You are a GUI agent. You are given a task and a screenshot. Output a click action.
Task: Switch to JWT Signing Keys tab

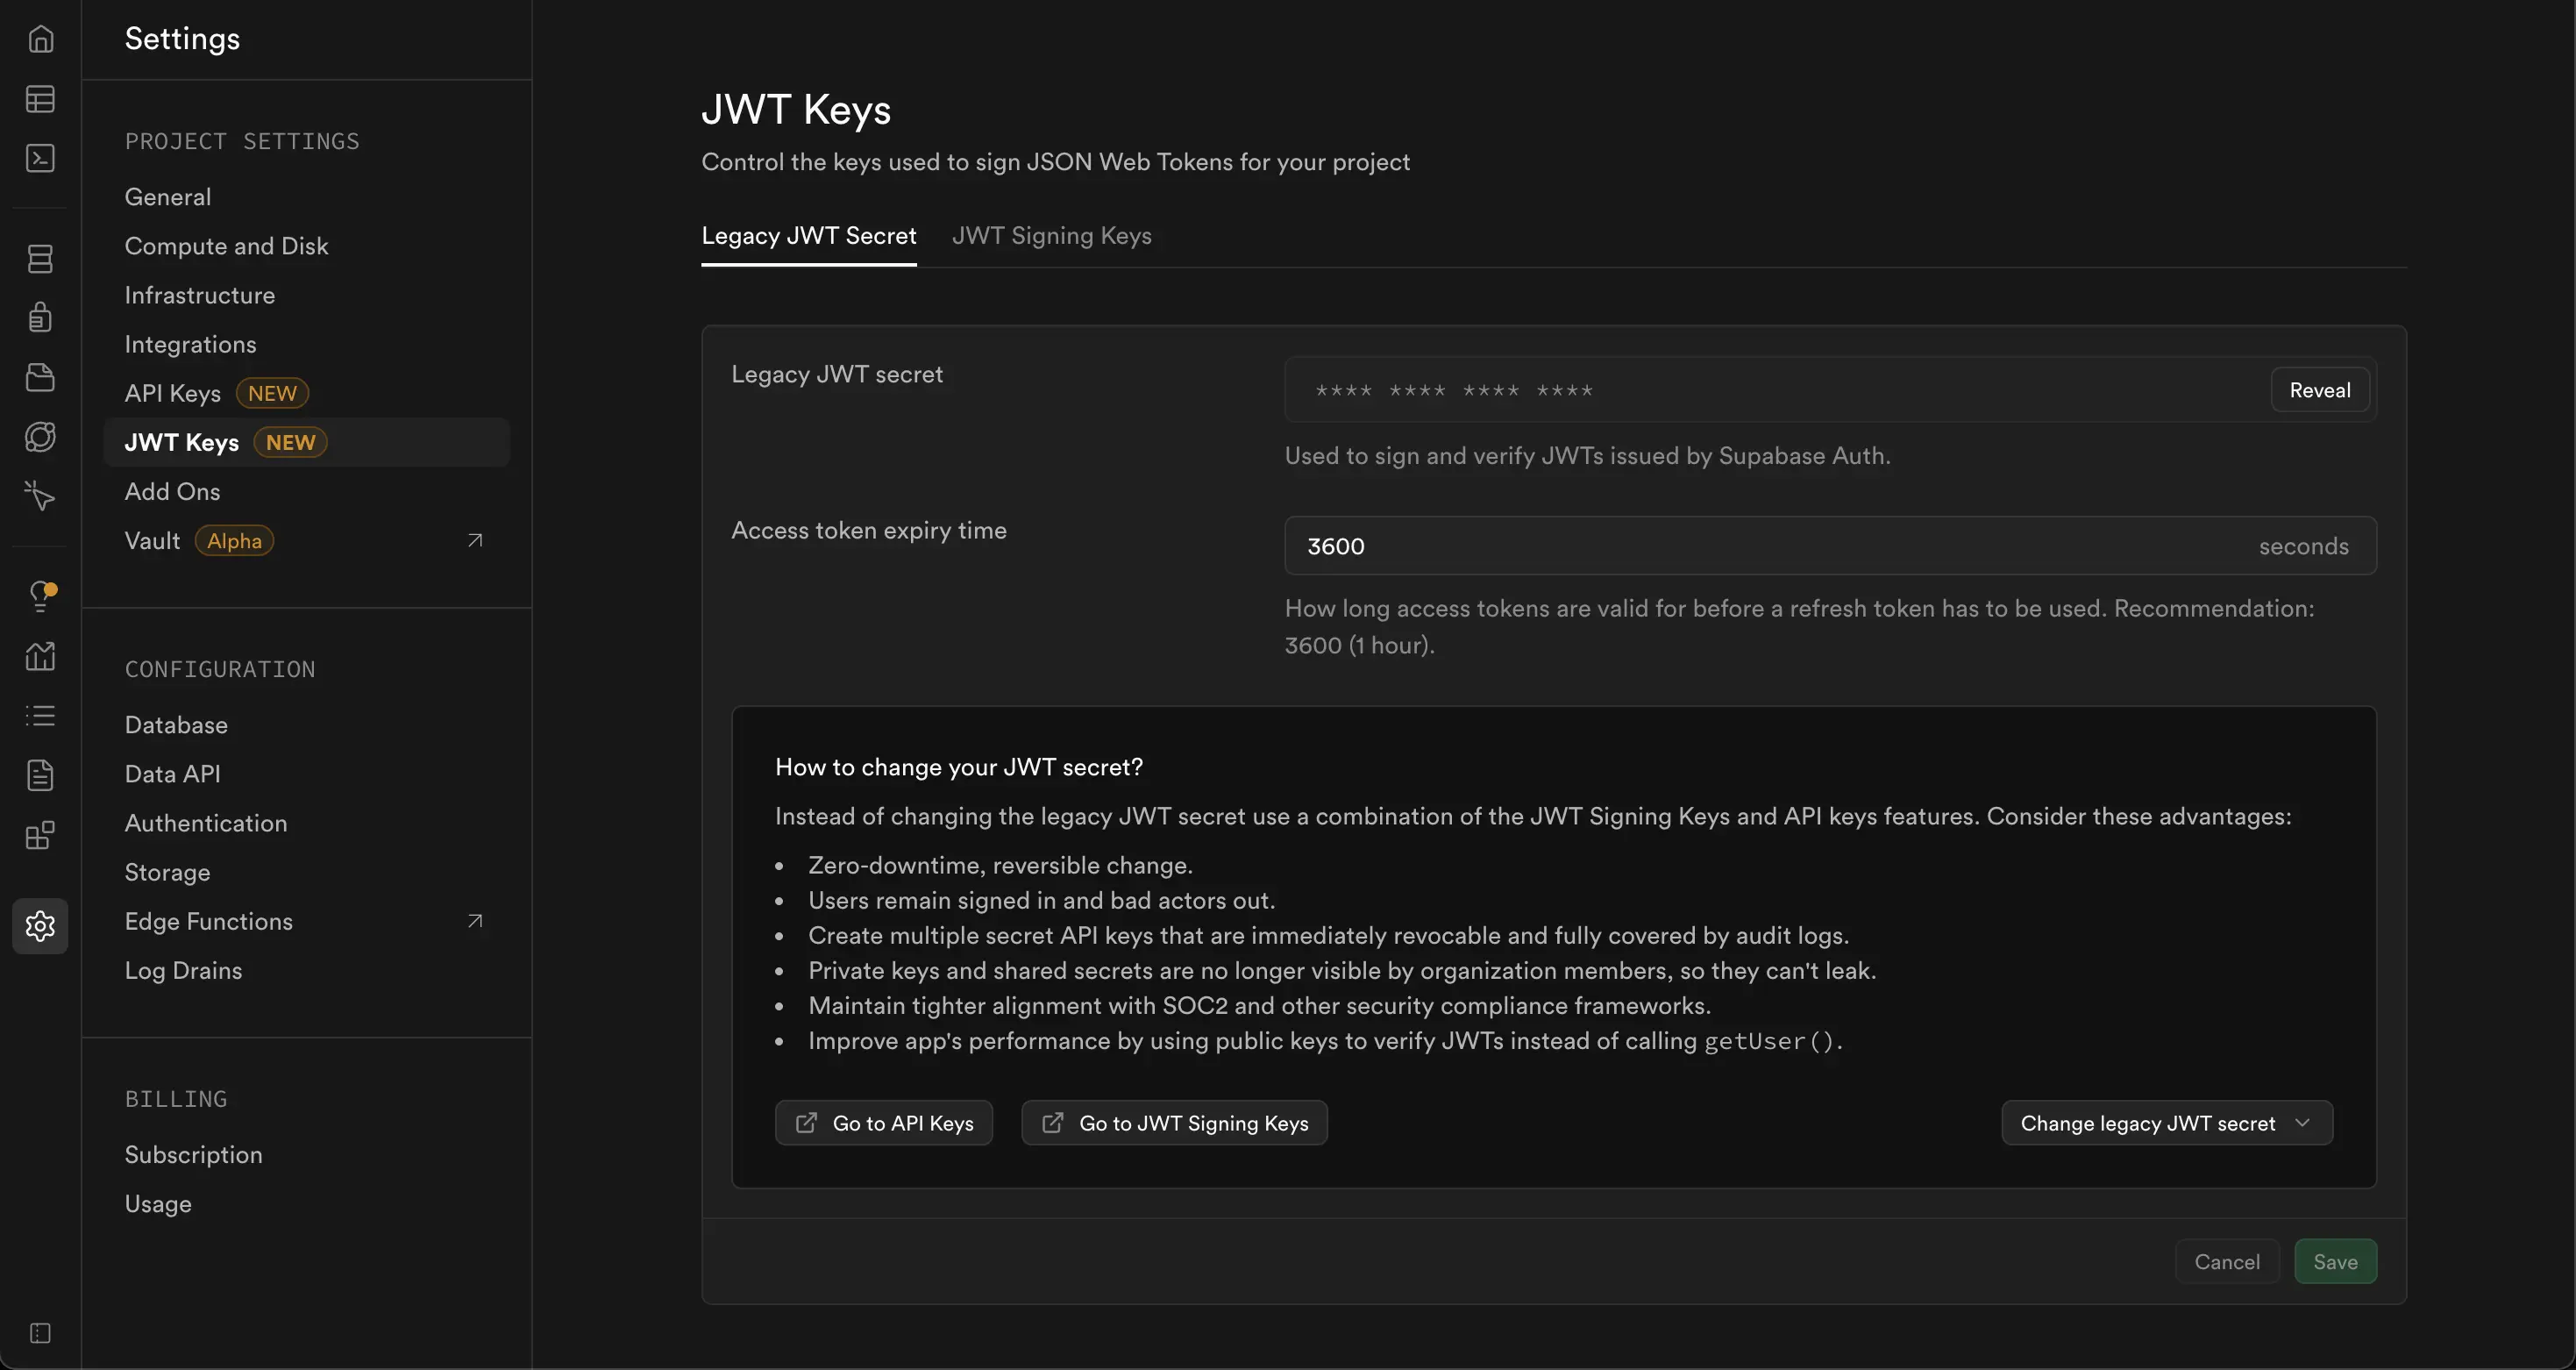[x=1051, y=236]
